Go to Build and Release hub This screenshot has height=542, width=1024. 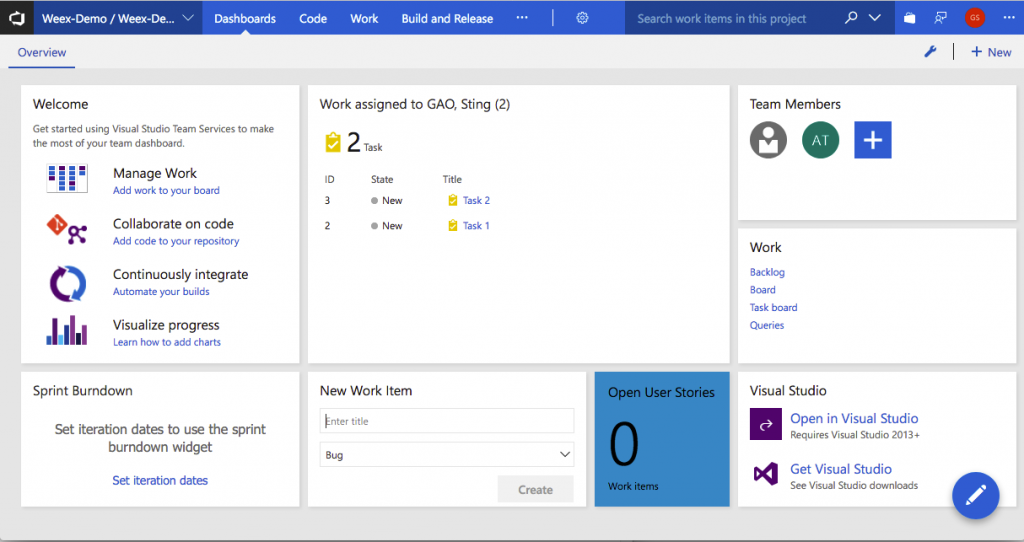coord(447,18)
